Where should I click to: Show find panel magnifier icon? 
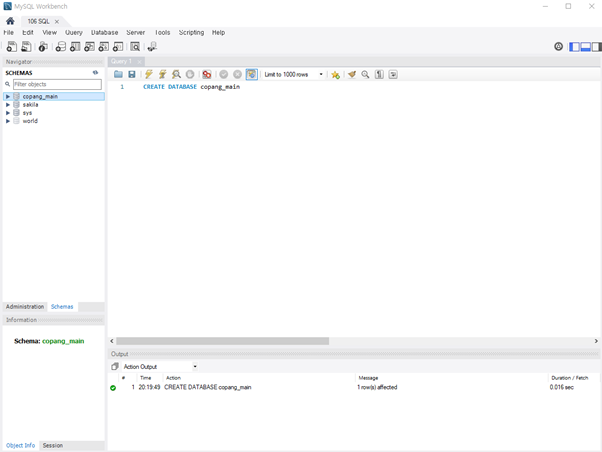click(365, 74)
